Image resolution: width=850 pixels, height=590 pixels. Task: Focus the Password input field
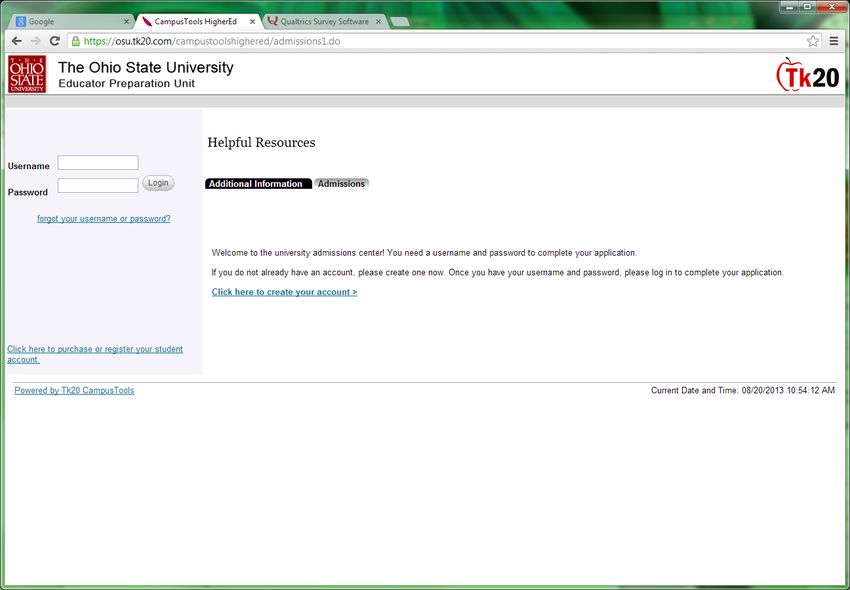(x=98, y=185)
